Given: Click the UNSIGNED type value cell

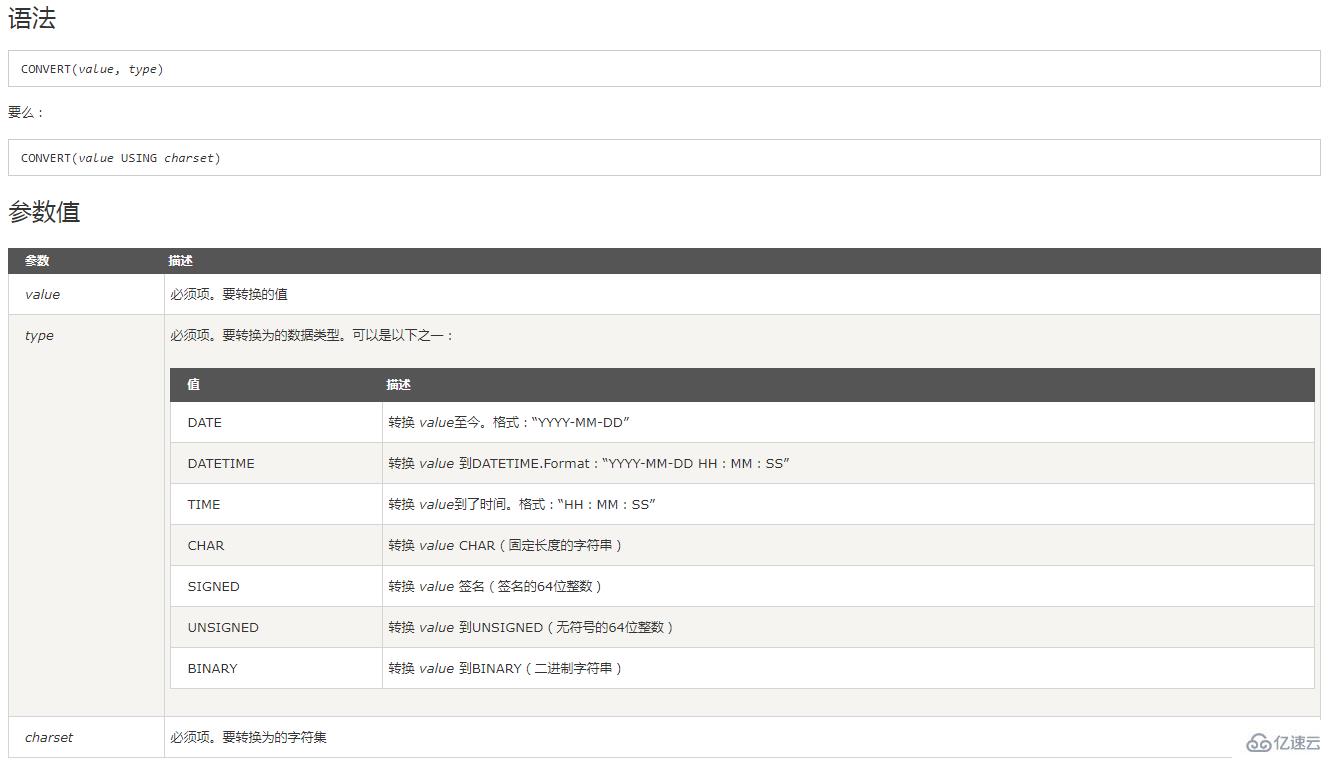Looking at the screenshot, I should click(x=276, y=627).
